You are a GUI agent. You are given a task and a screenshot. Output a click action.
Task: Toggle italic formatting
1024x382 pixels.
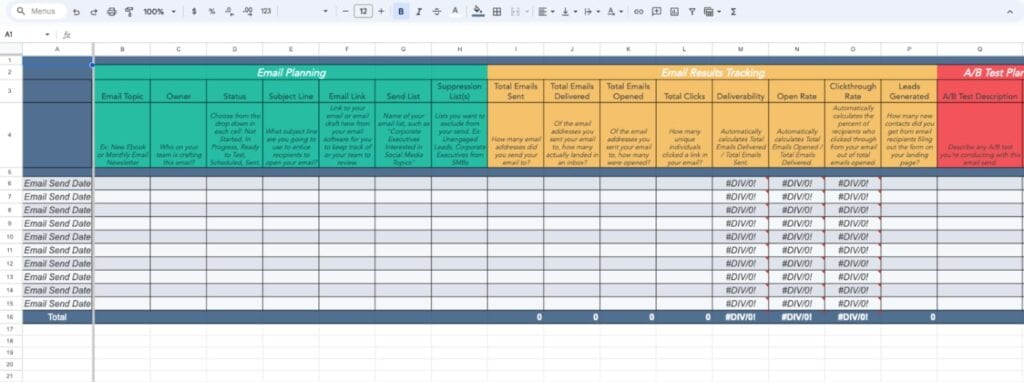(x=419, y=12)
